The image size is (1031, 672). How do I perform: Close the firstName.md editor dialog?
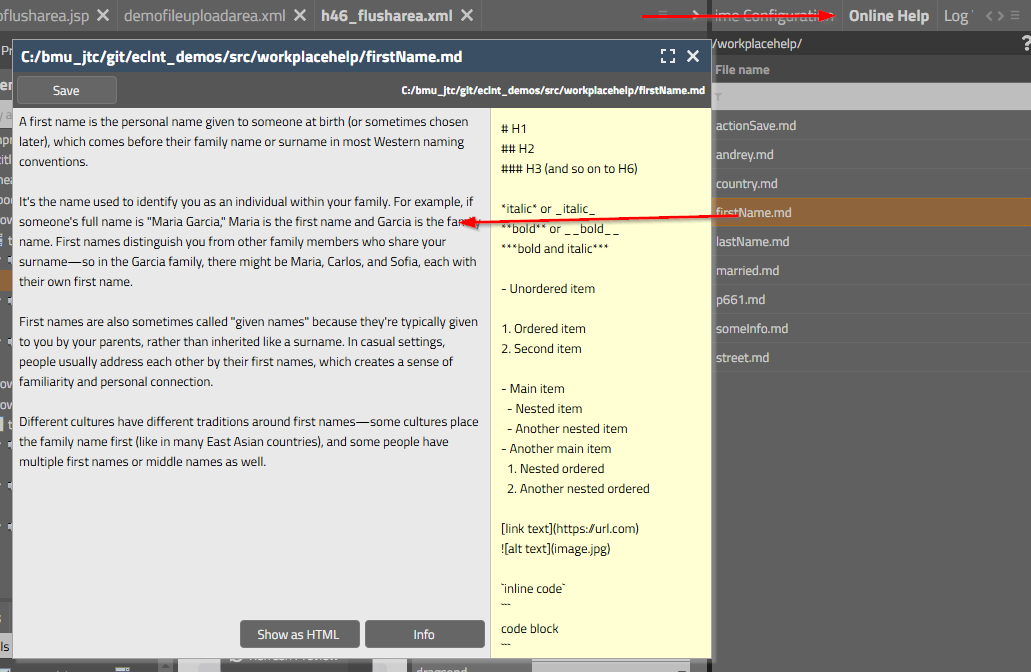(x=692, y=57)
